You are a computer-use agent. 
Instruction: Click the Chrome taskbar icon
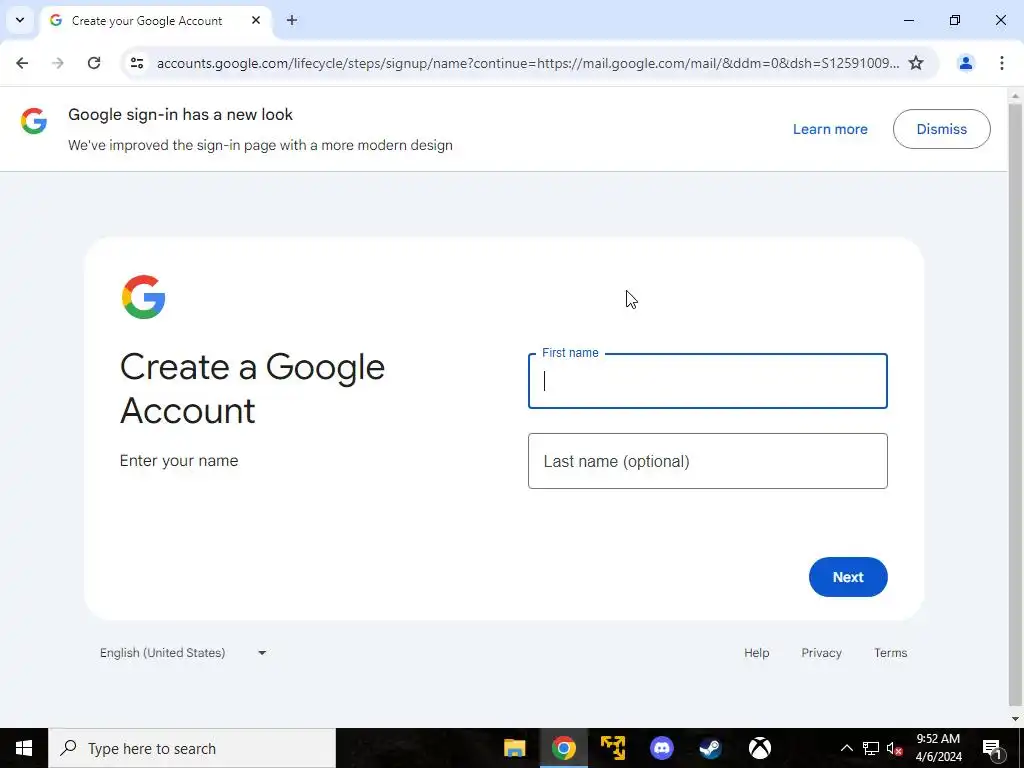pyautogui.click(x=564, y=748)
